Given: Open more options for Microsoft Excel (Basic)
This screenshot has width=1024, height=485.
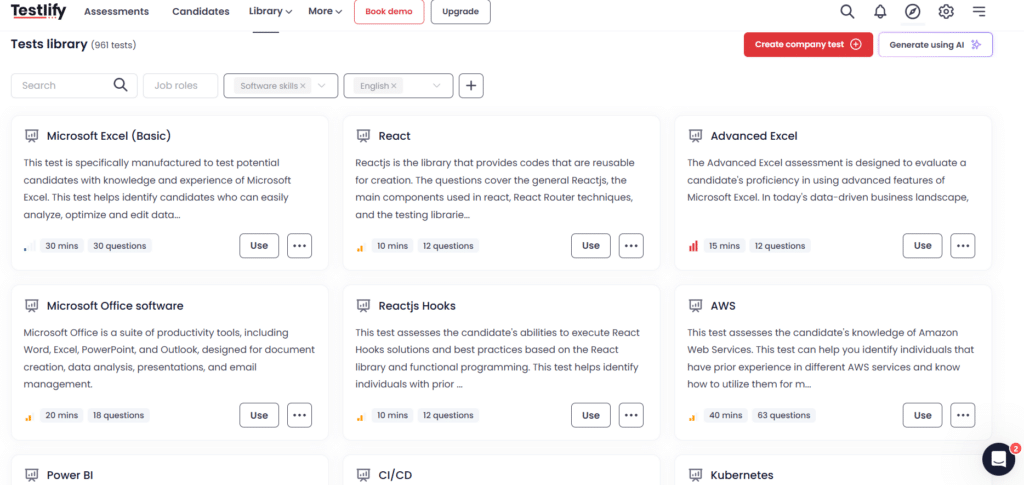Looking at the screenshot, I should point(299,245).
